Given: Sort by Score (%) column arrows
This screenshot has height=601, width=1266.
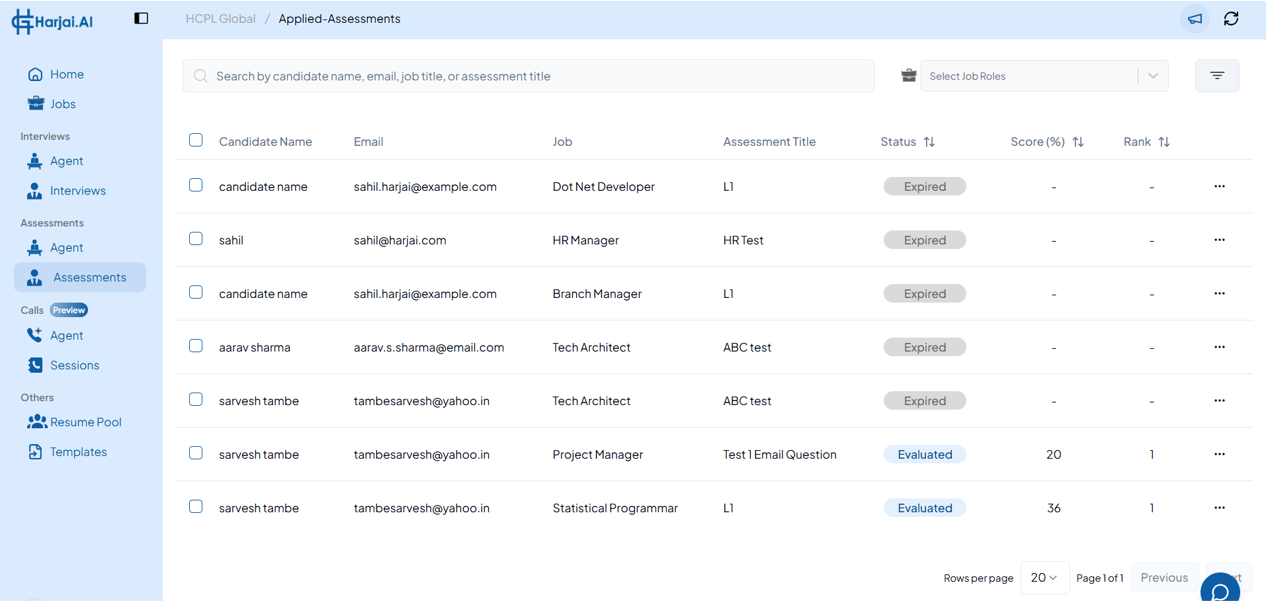Looking at the screenshot, I should click(x=1078, y=142).
